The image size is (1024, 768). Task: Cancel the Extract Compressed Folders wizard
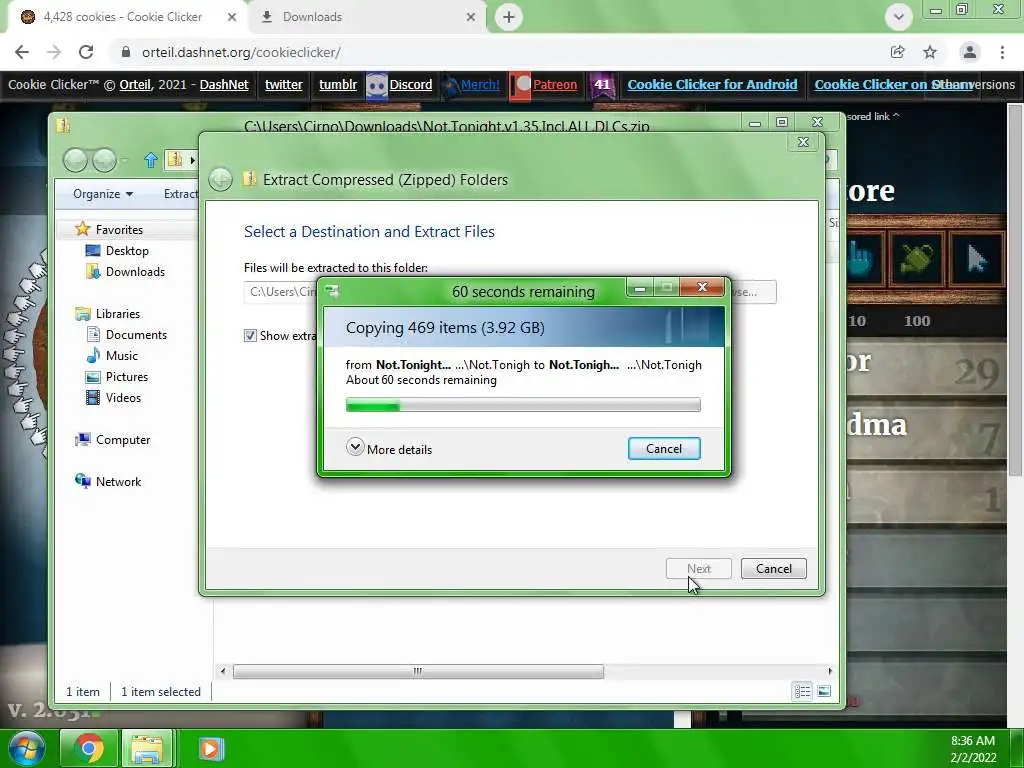(x=773, y=568)
